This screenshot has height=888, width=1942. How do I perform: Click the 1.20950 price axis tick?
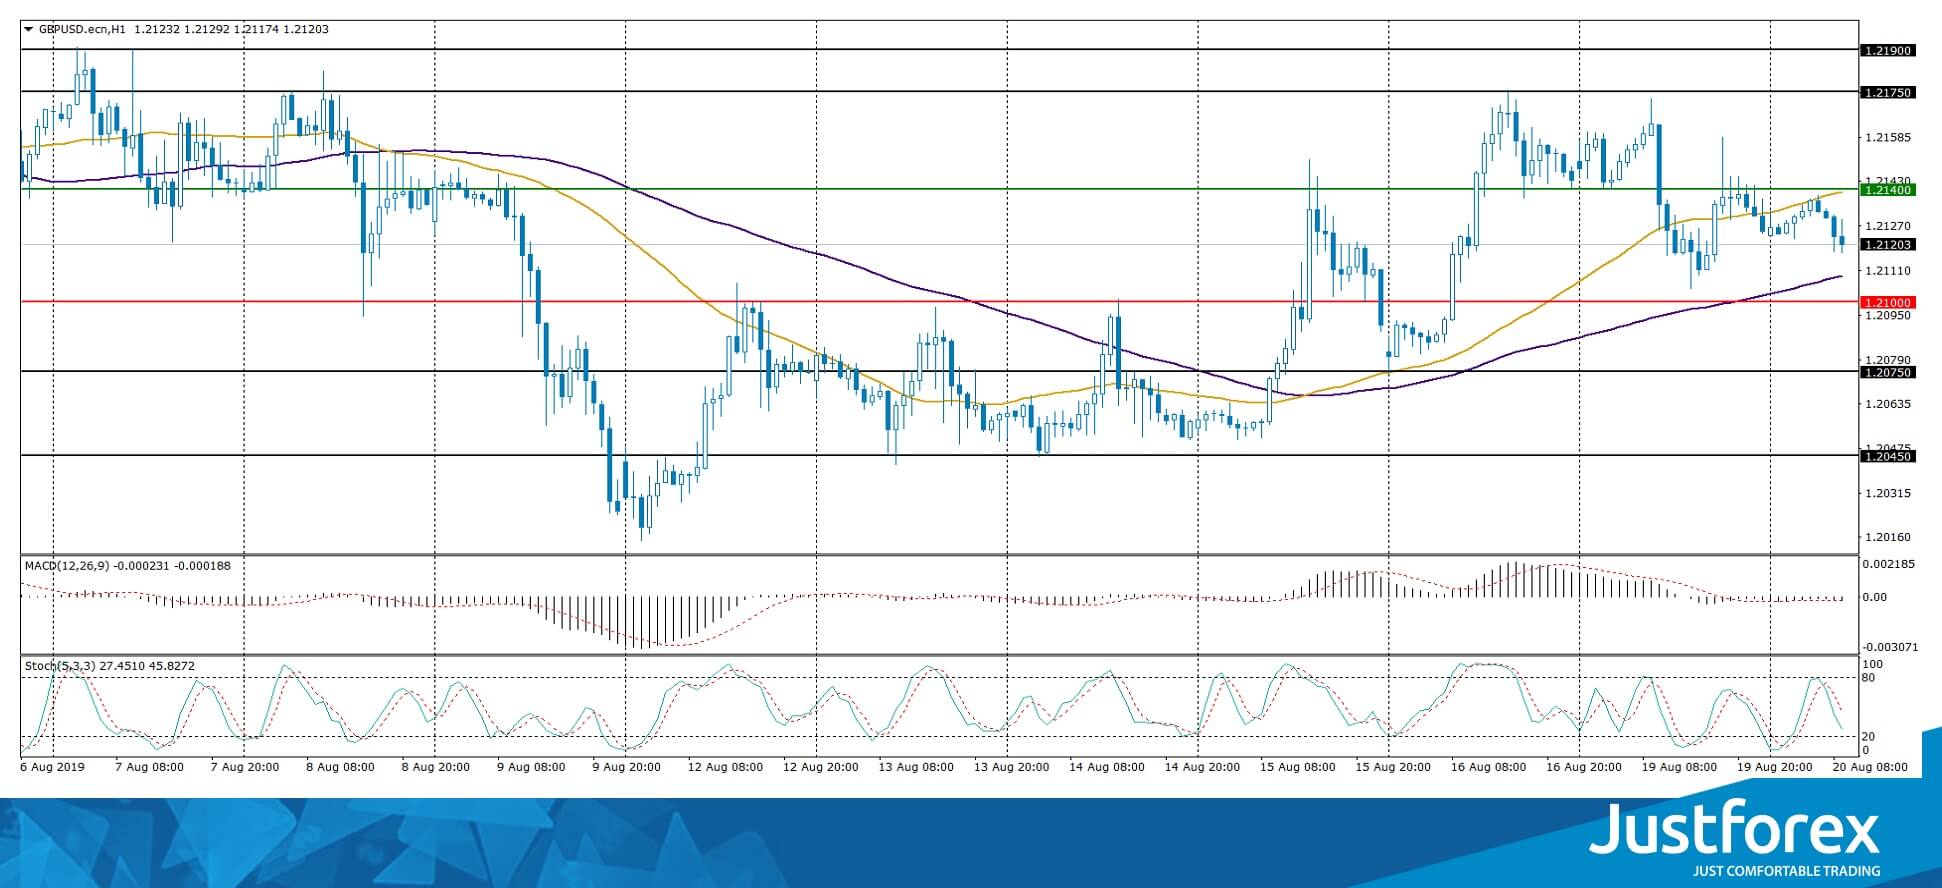click(1888, 315)
